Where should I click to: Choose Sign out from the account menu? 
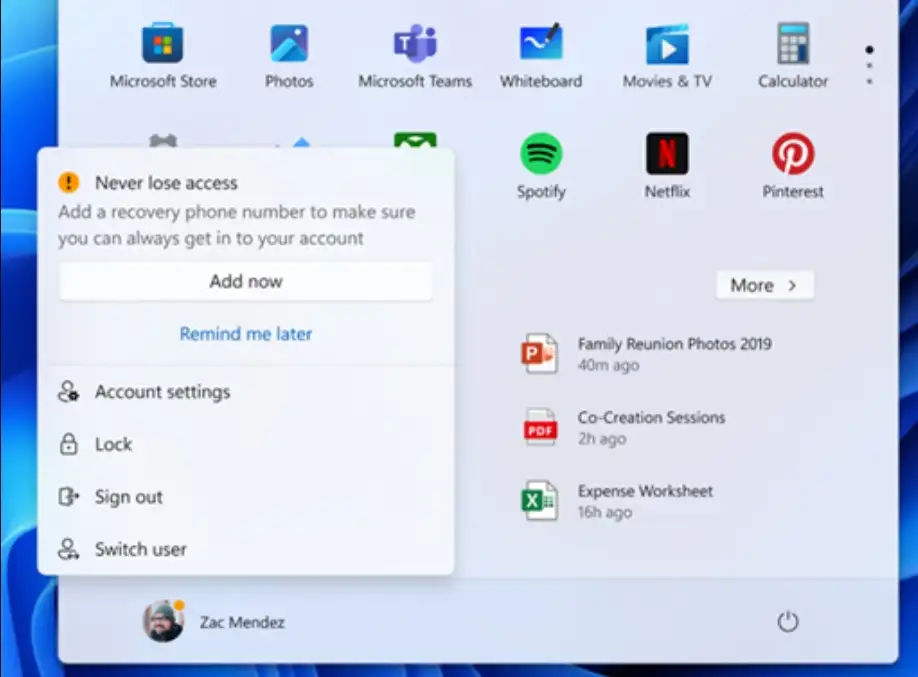(x=128, y=497)
